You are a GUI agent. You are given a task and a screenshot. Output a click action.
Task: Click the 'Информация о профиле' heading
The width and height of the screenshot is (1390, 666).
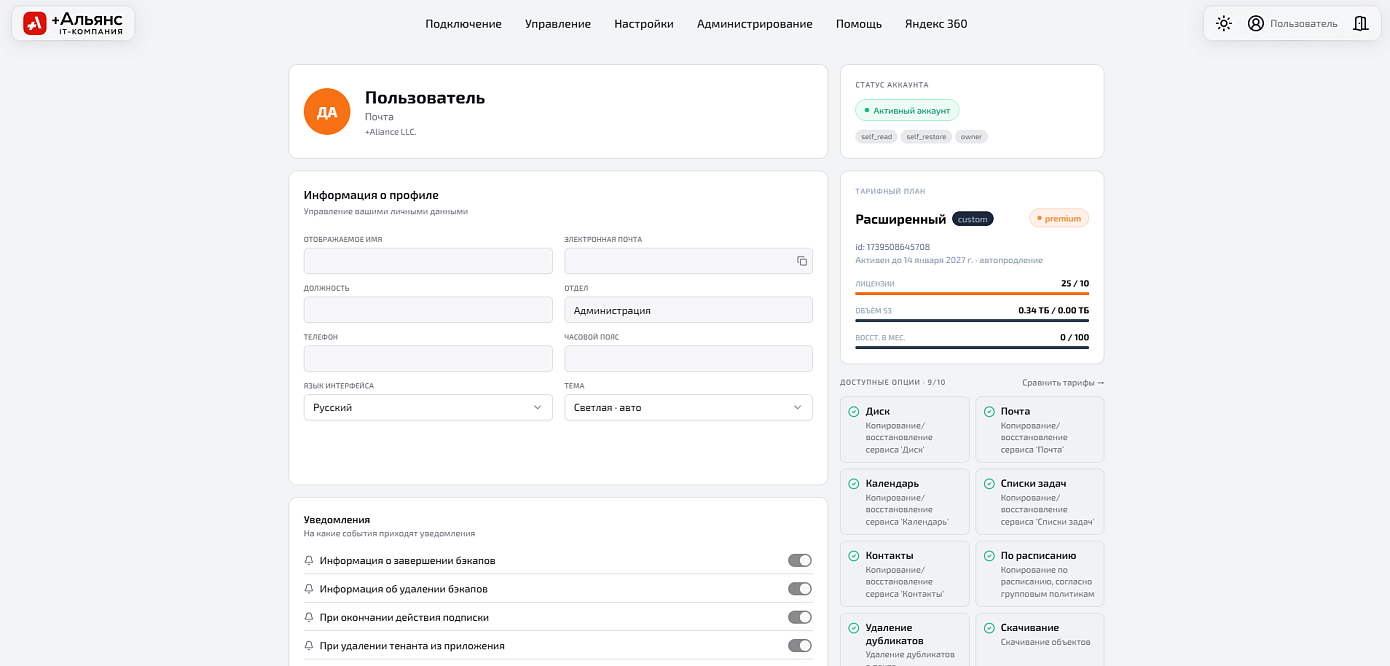pyautogui.click(x=371, y=195)
